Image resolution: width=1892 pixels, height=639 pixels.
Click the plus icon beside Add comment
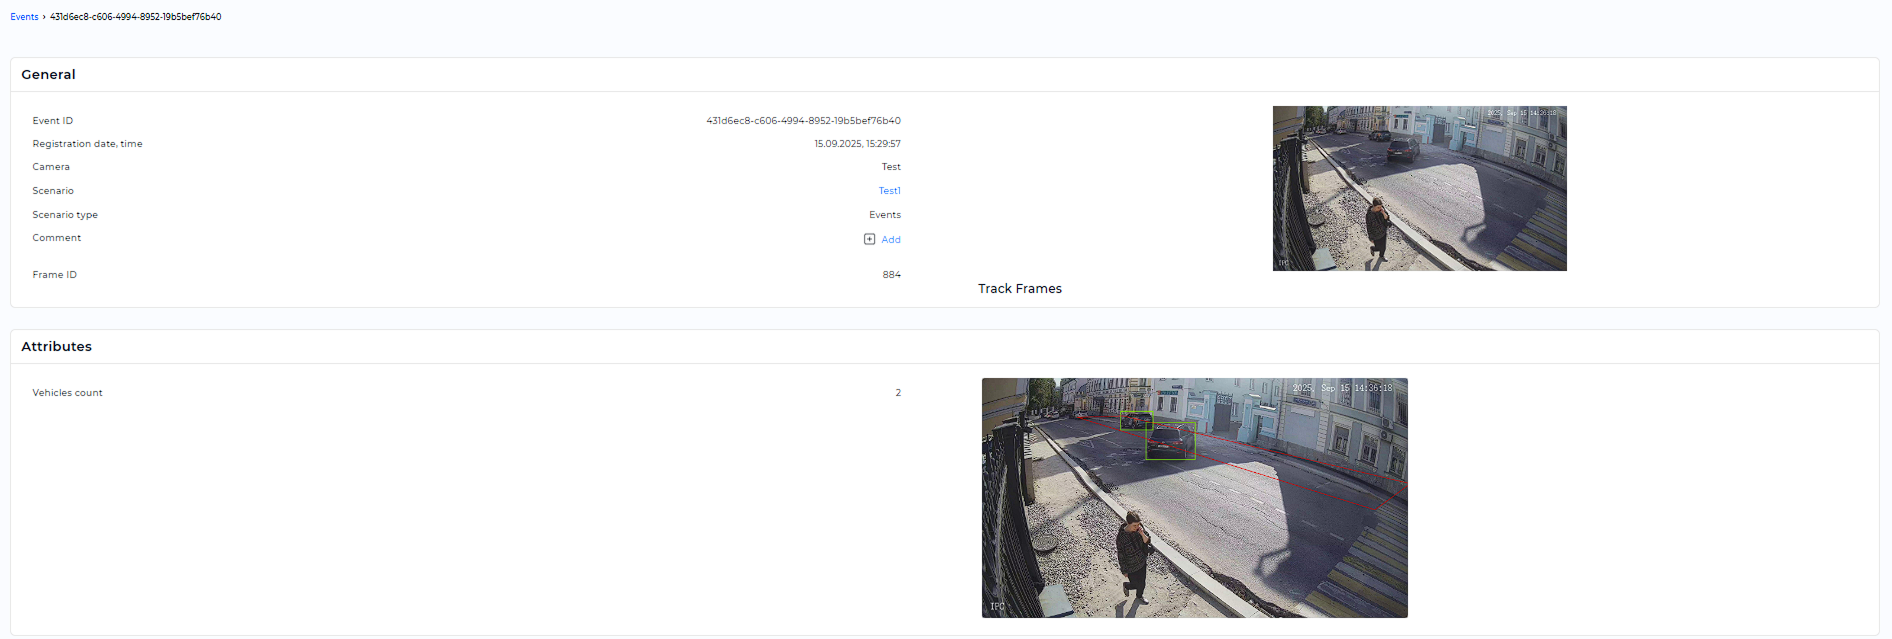tap(869, 239)
